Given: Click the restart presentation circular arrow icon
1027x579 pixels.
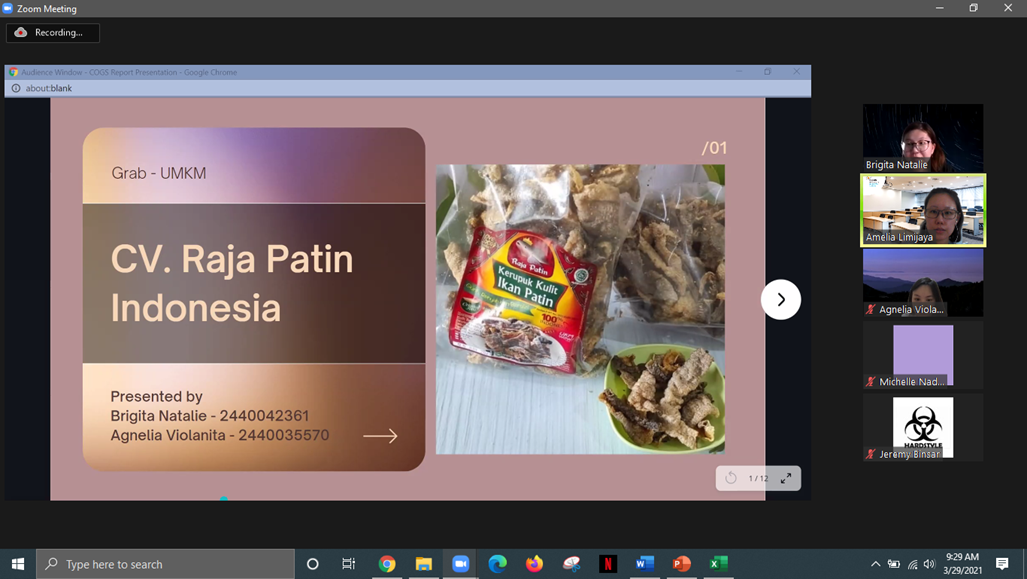Looking at the screenshot, I should click(x=731, y=478).
